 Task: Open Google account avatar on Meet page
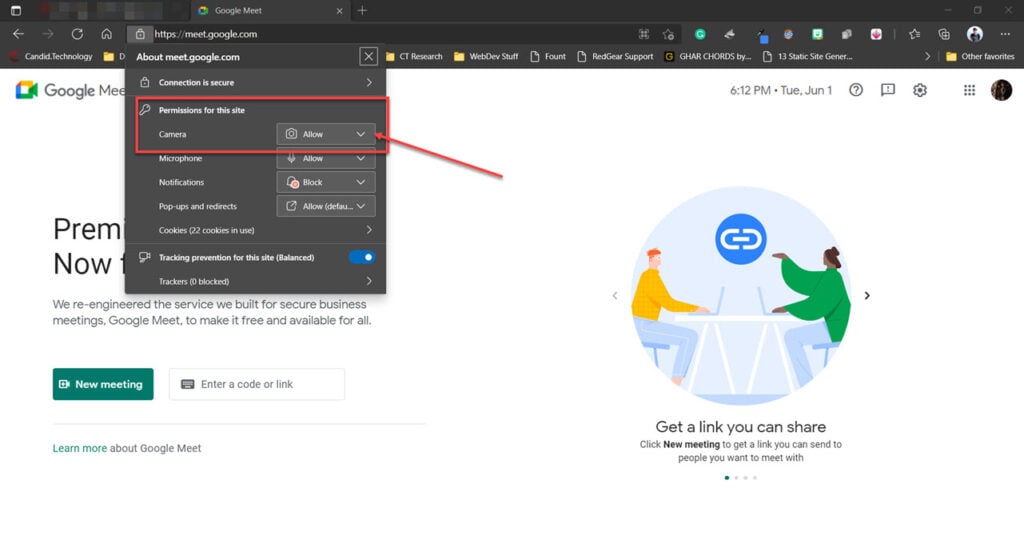(x=1000, y=90)
